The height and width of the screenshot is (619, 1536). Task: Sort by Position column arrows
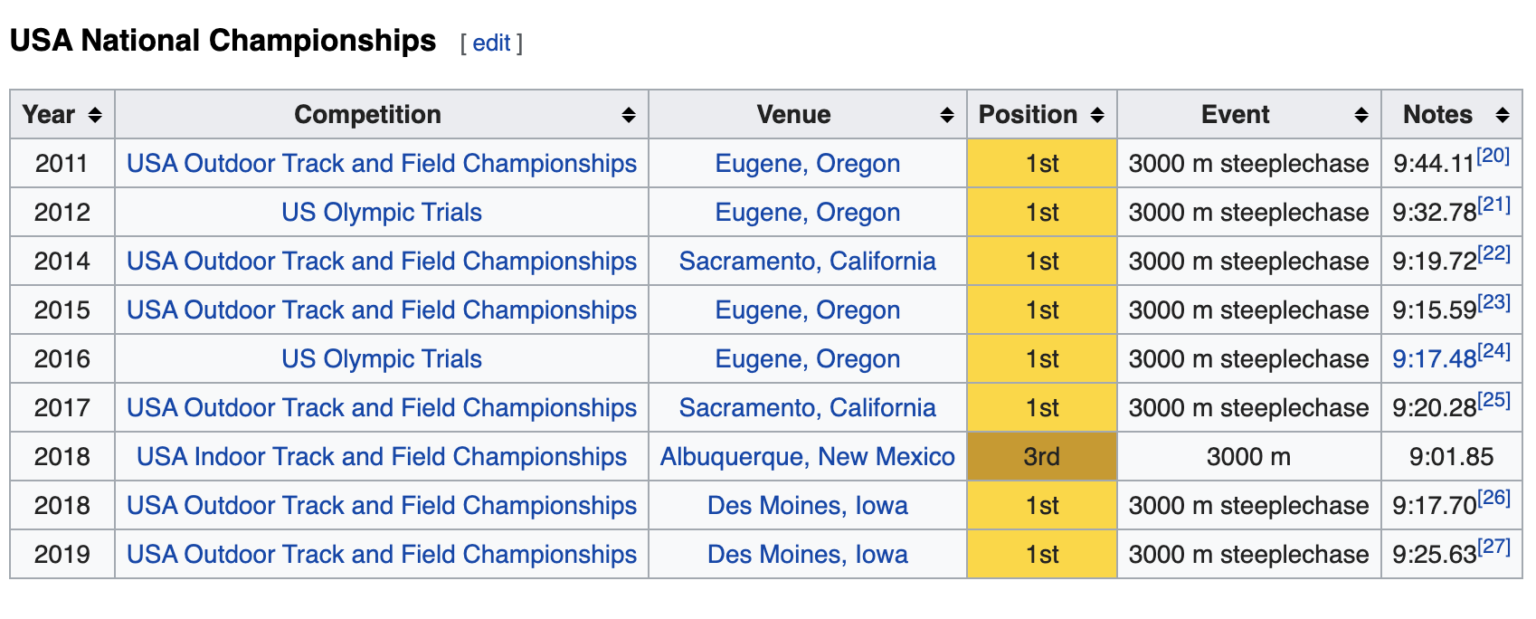[x=1097, y=115]
